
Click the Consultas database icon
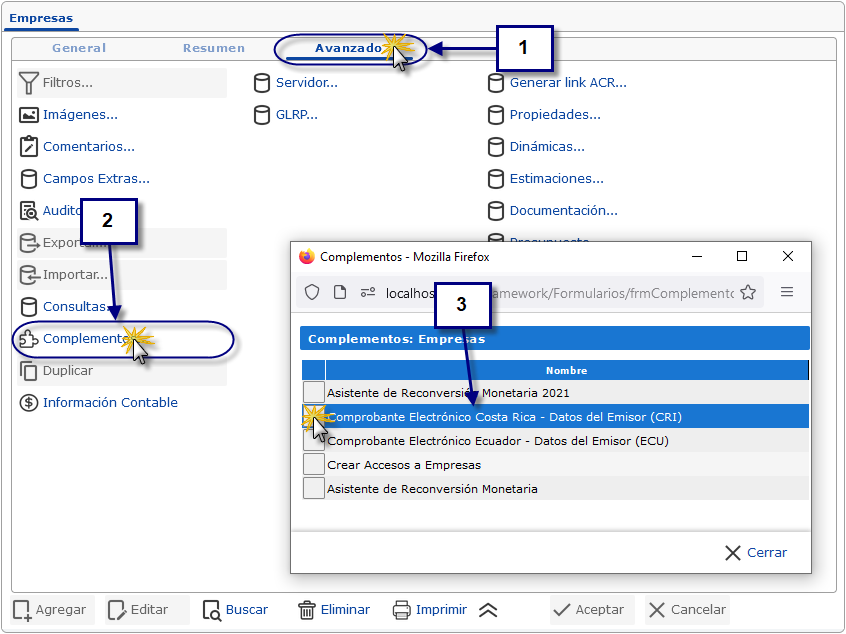pyautogui.click(x=29, y=306)
